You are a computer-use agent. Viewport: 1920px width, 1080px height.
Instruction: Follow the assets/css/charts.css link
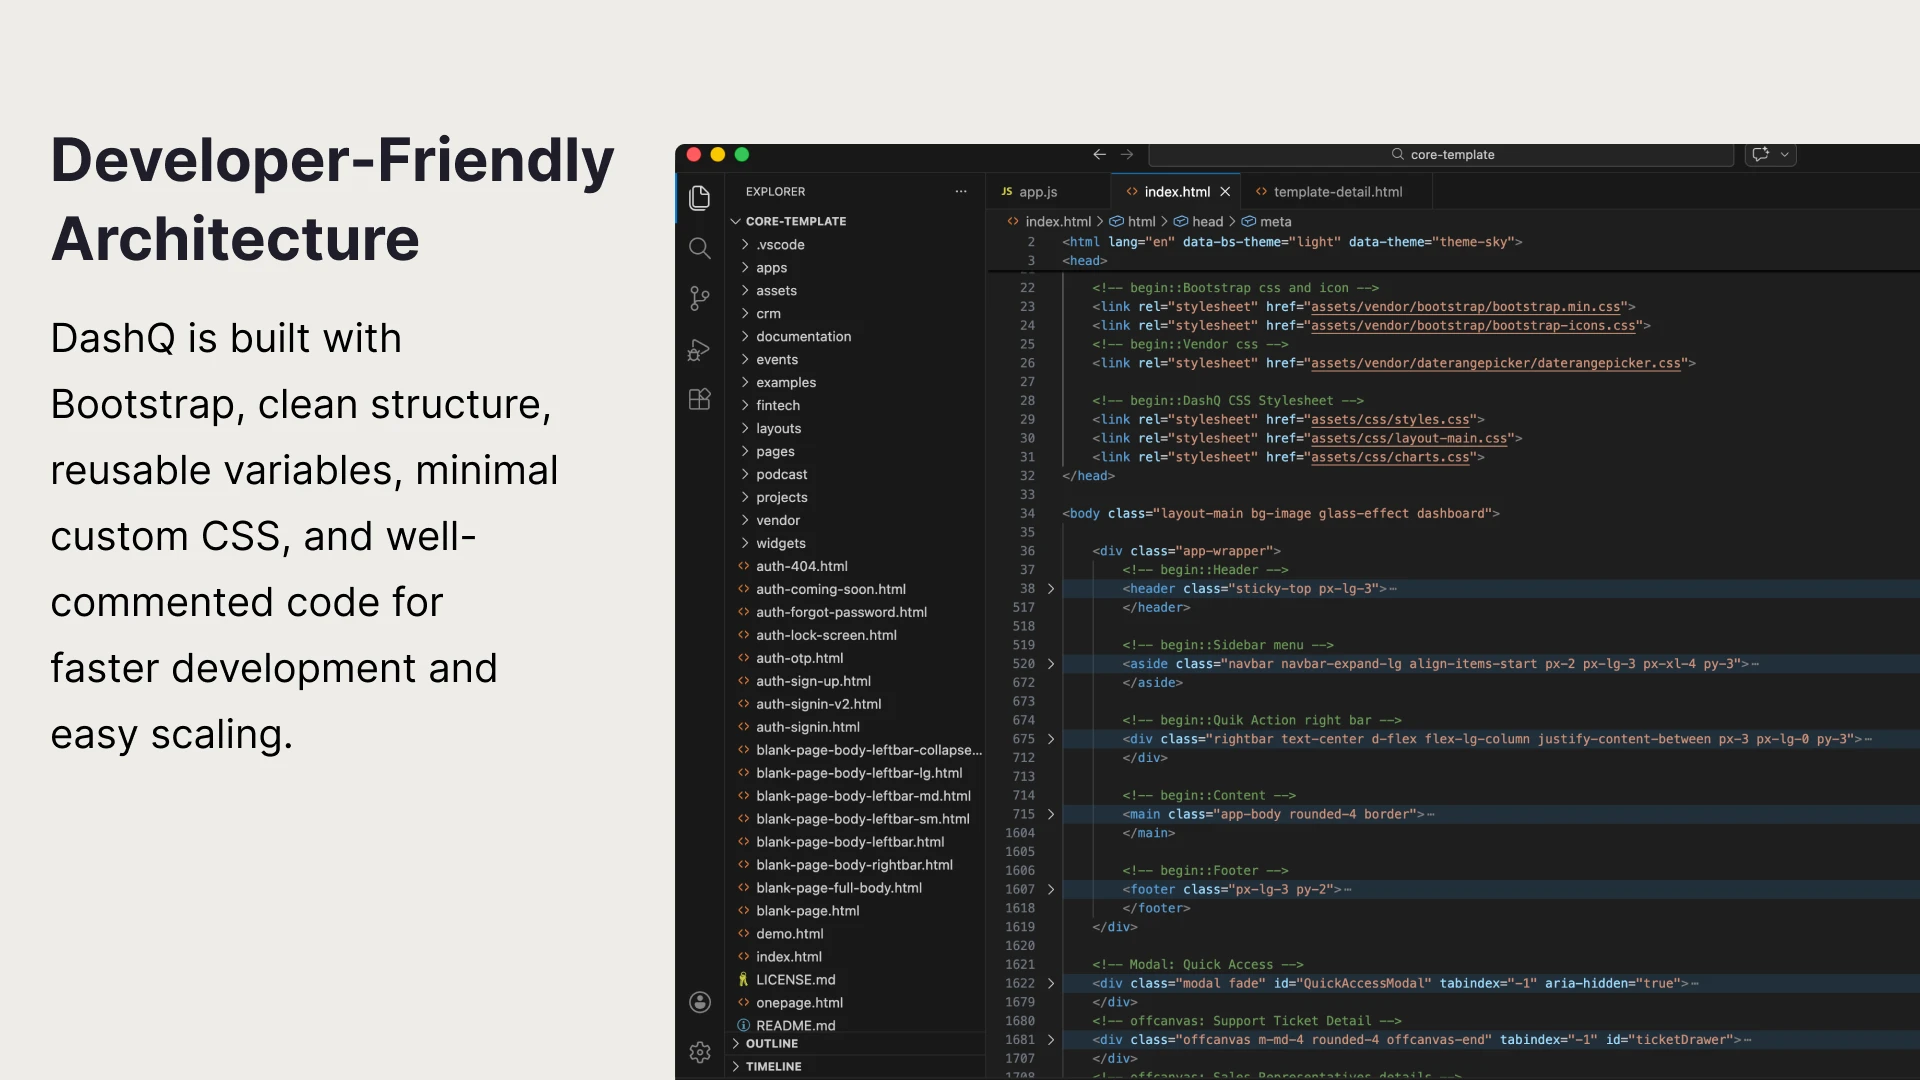coord(1390,458)
